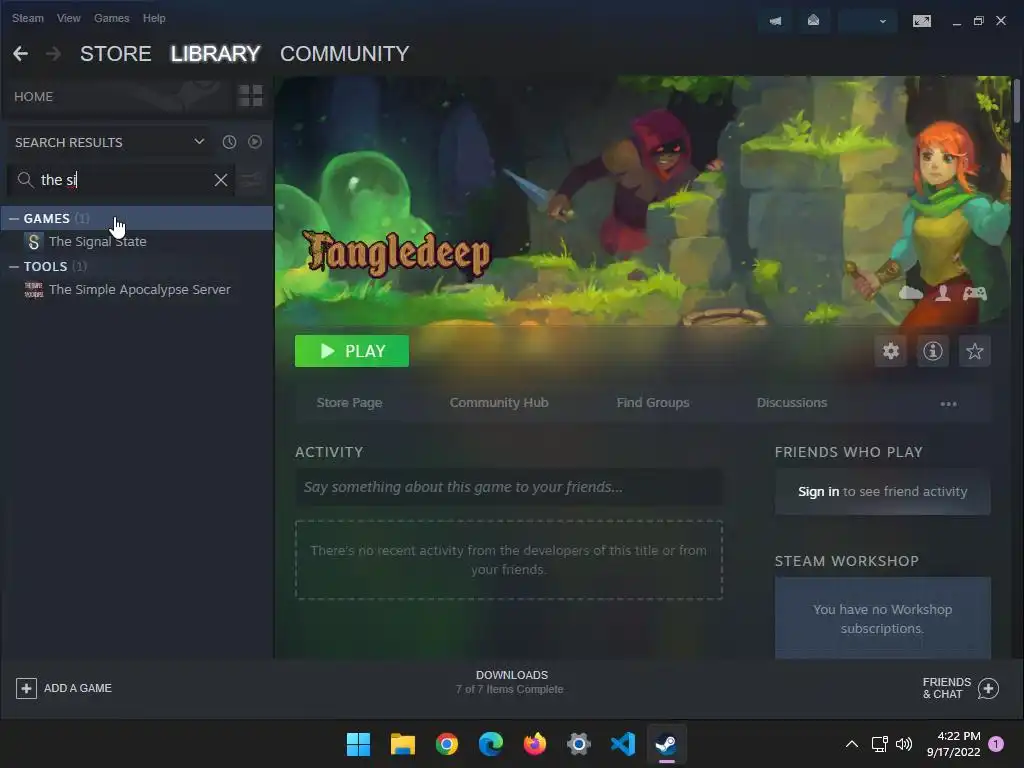1024x768 pixels.
Task: Click the single-player icon on banner
Action: [942, 293]
